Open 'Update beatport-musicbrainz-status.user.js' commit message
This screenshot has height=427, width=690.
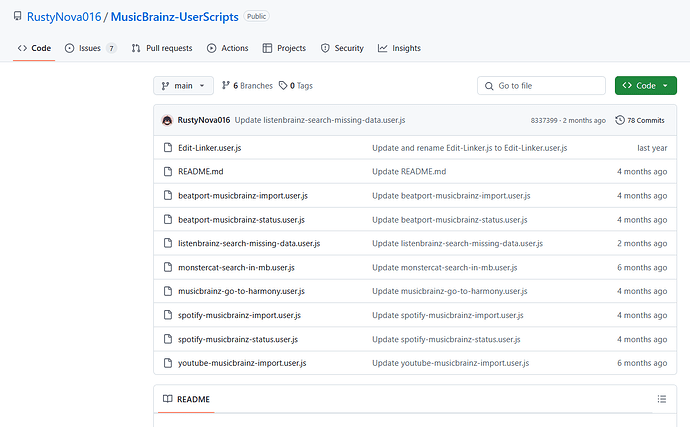(x=450, y=220)
